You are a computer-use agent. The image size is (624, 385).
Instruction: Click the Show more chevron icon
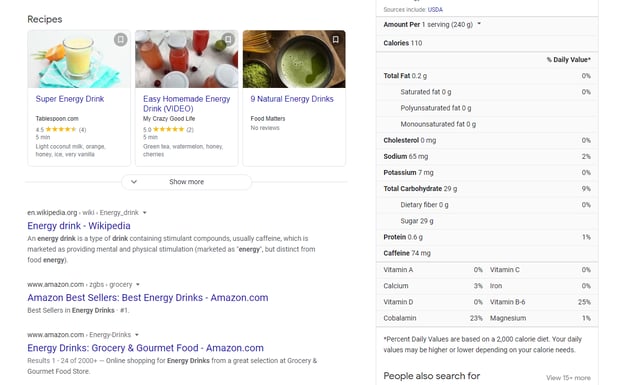(x=134, y=182)
